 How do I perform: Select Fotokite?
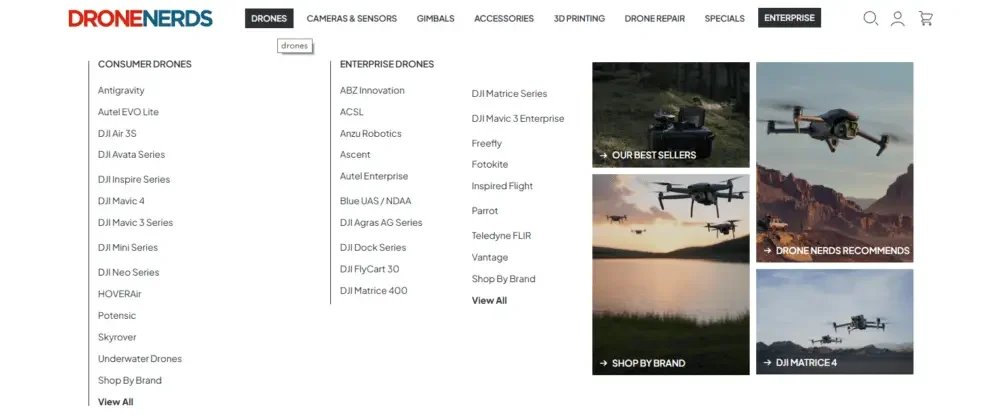tap(490, 165)
